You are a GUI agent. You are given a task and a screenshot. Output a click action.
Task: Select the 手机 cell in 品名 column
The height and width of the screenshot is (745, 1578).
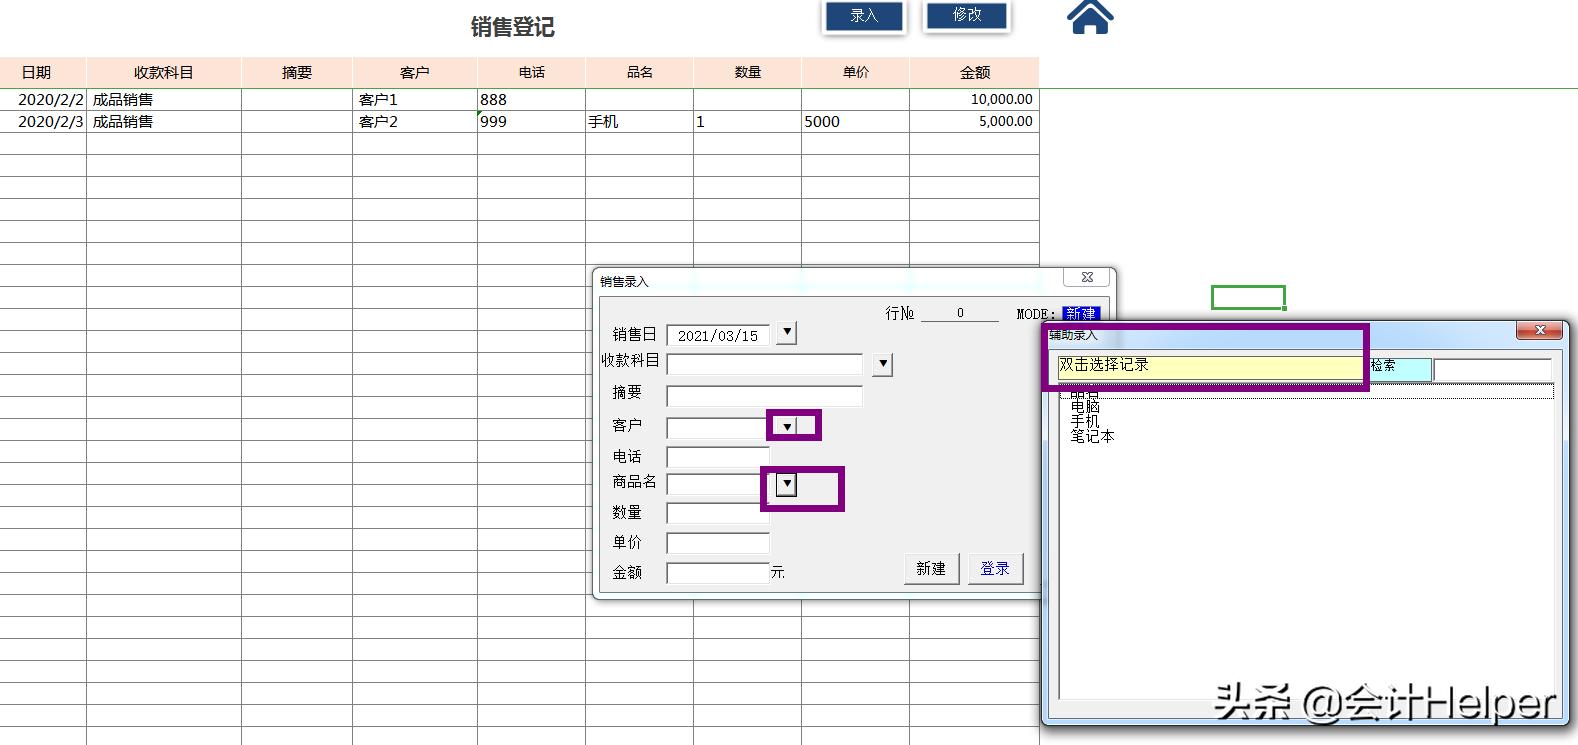coord(640,121)
